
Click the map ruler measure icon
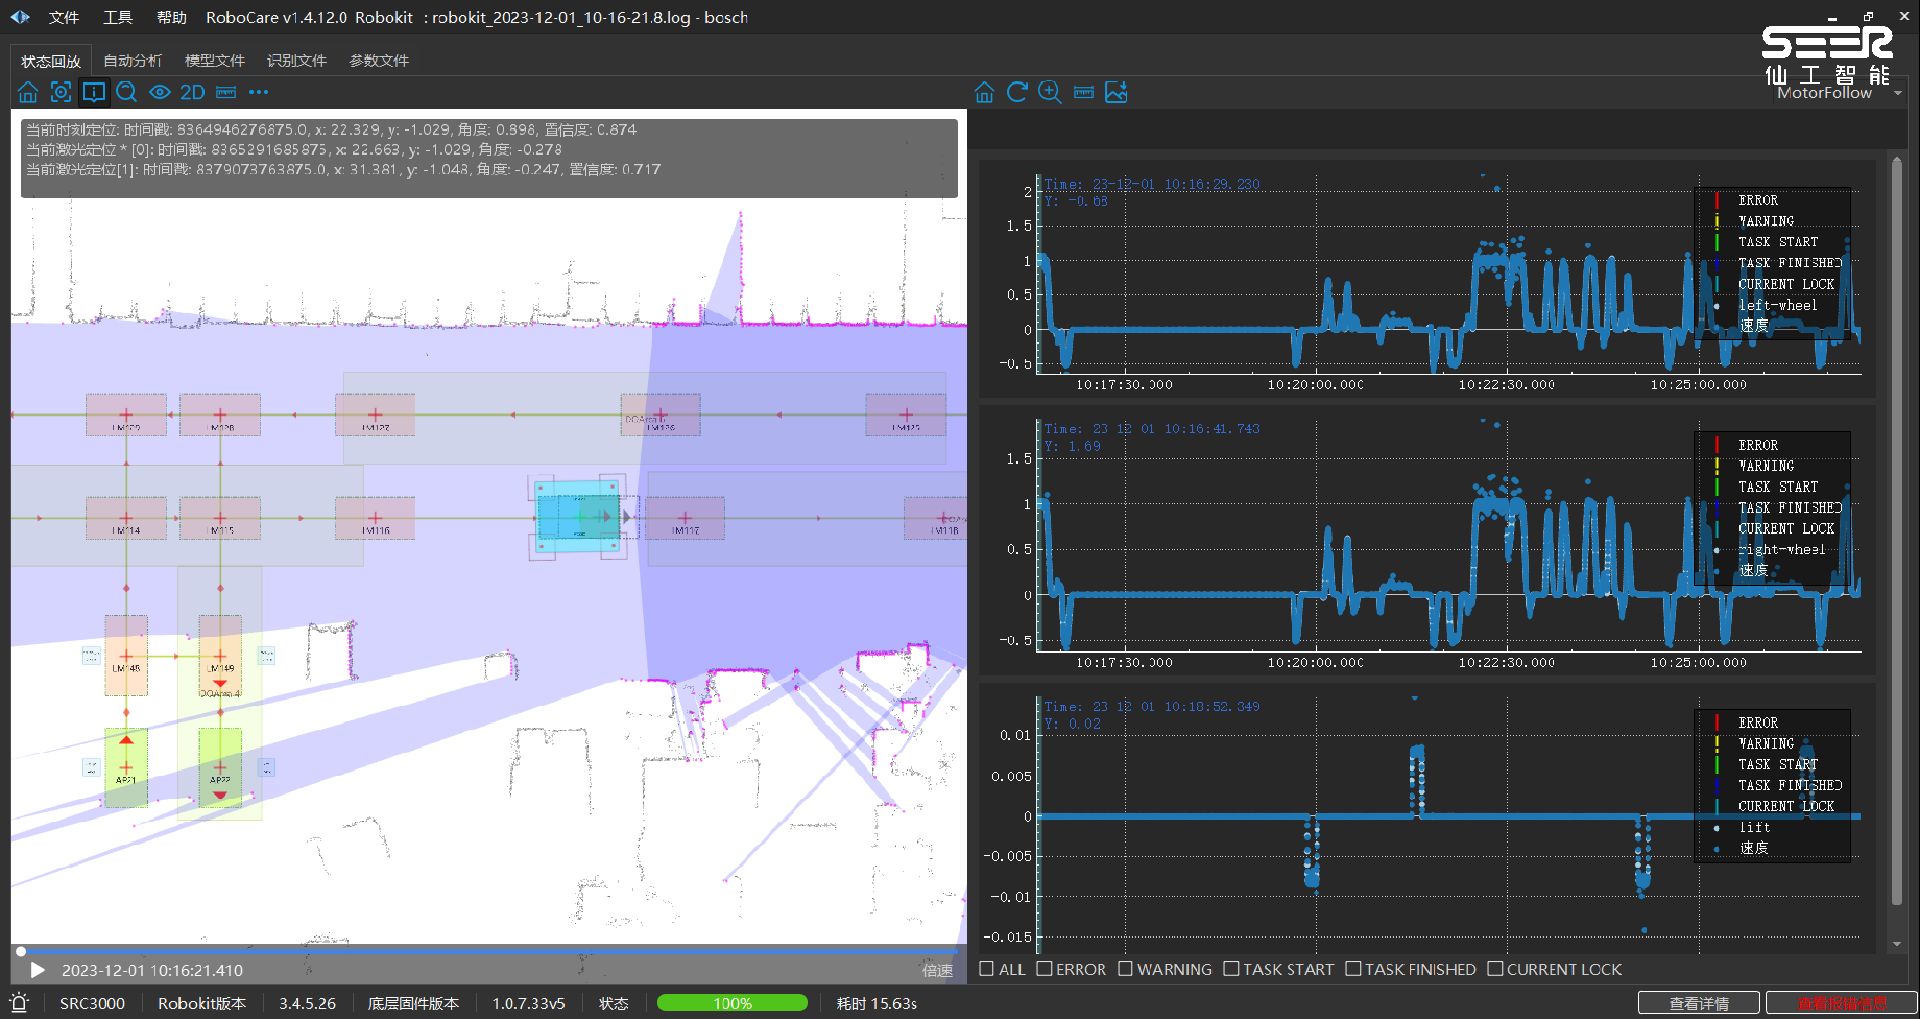(x=226, y=93)
